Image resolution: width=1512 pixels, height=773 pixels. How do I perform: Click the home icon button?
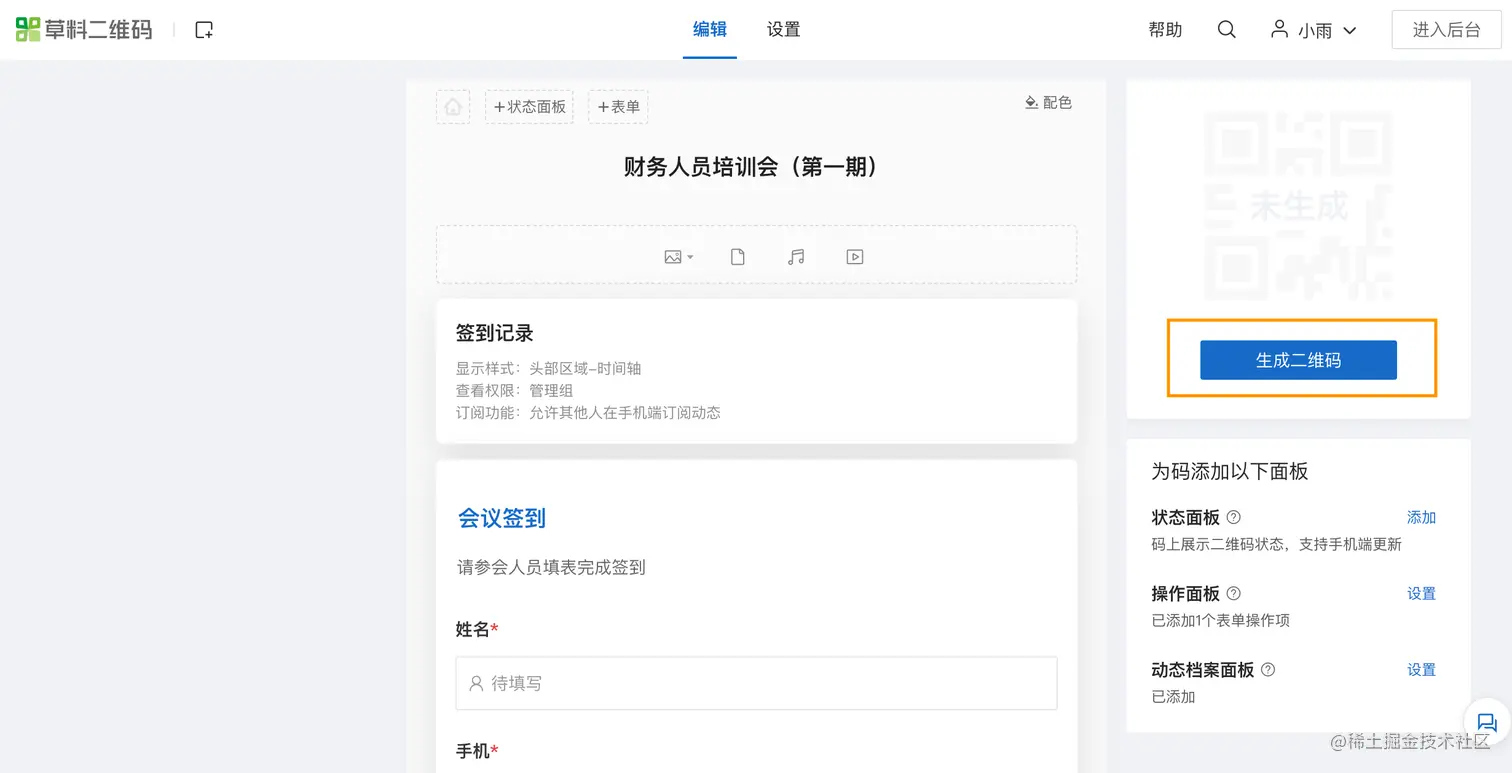click(x=453, y=106)
